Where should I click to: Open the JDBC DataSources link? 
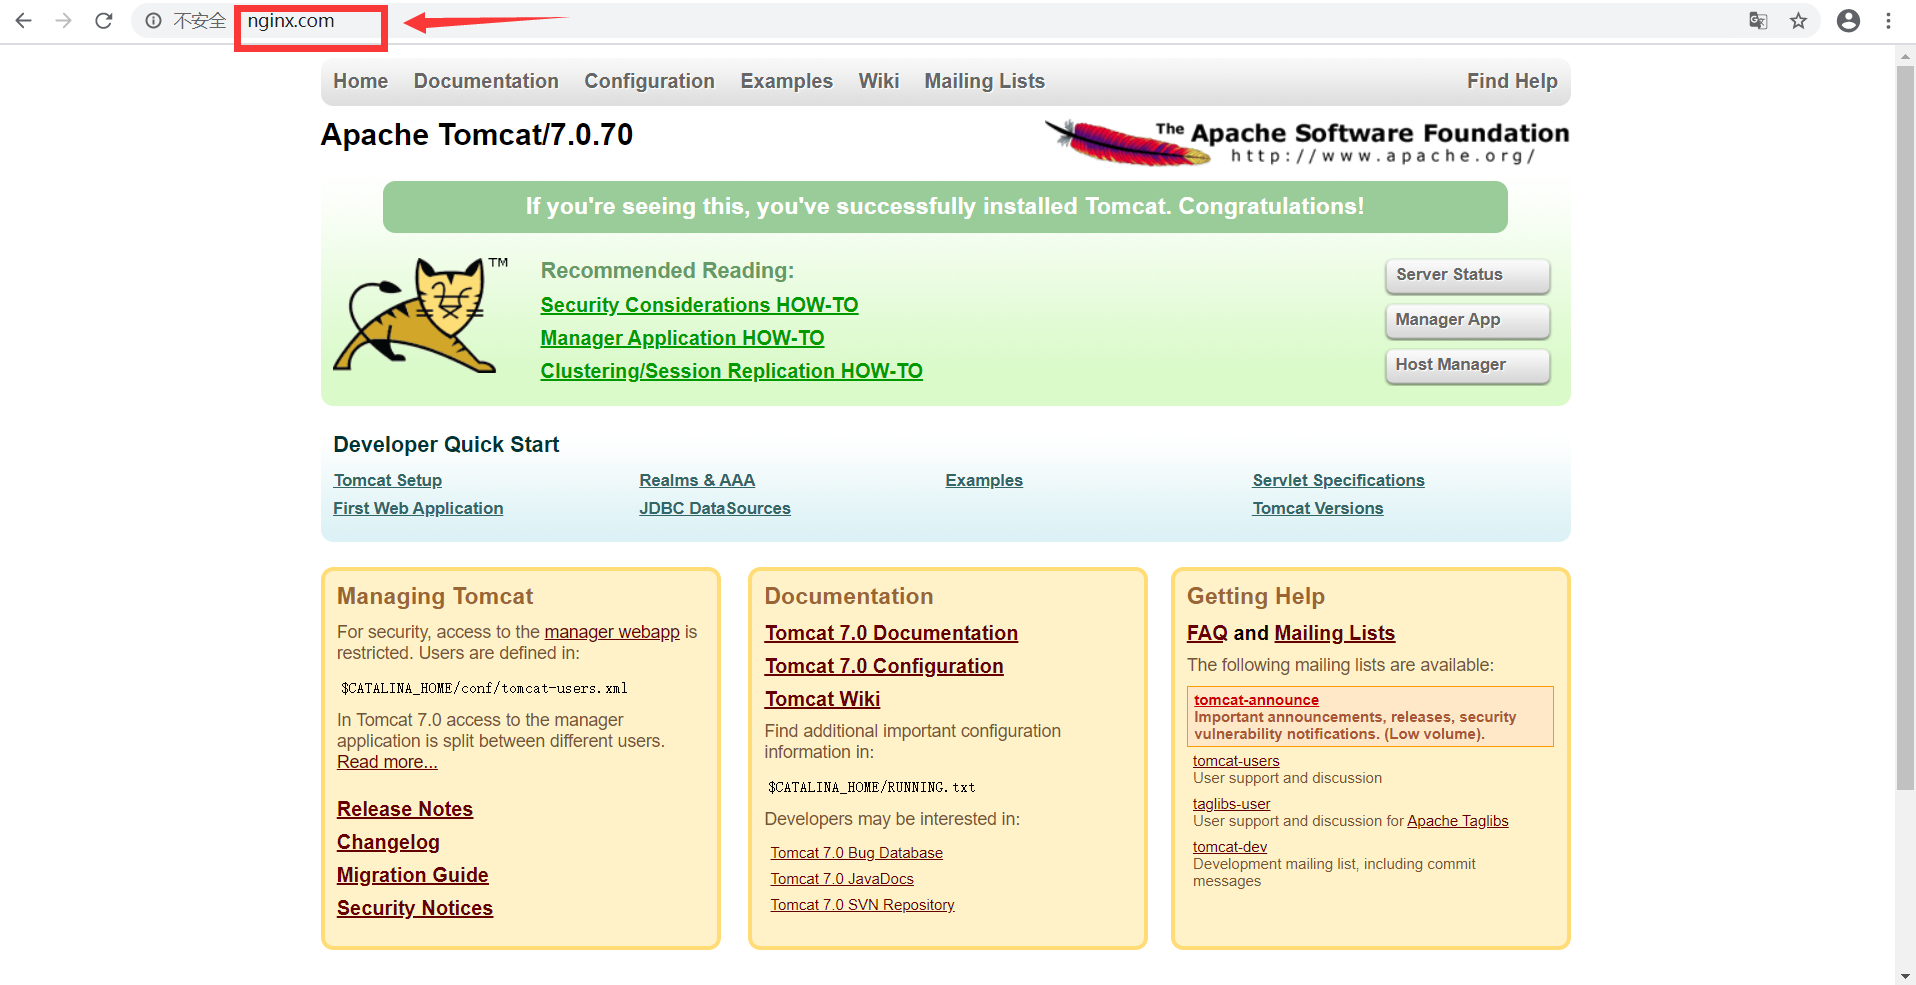(x=715, y=508)
